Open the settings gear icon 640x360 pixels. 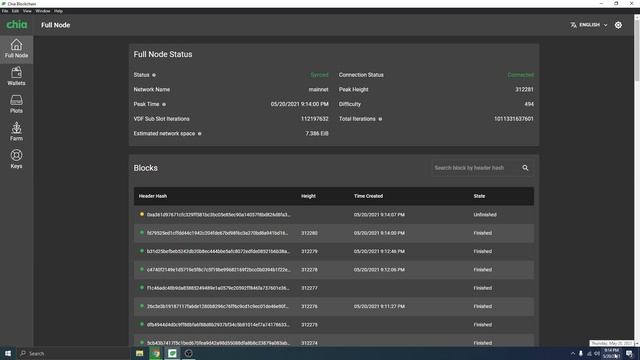pyautogui.click(x=618, y=25)
